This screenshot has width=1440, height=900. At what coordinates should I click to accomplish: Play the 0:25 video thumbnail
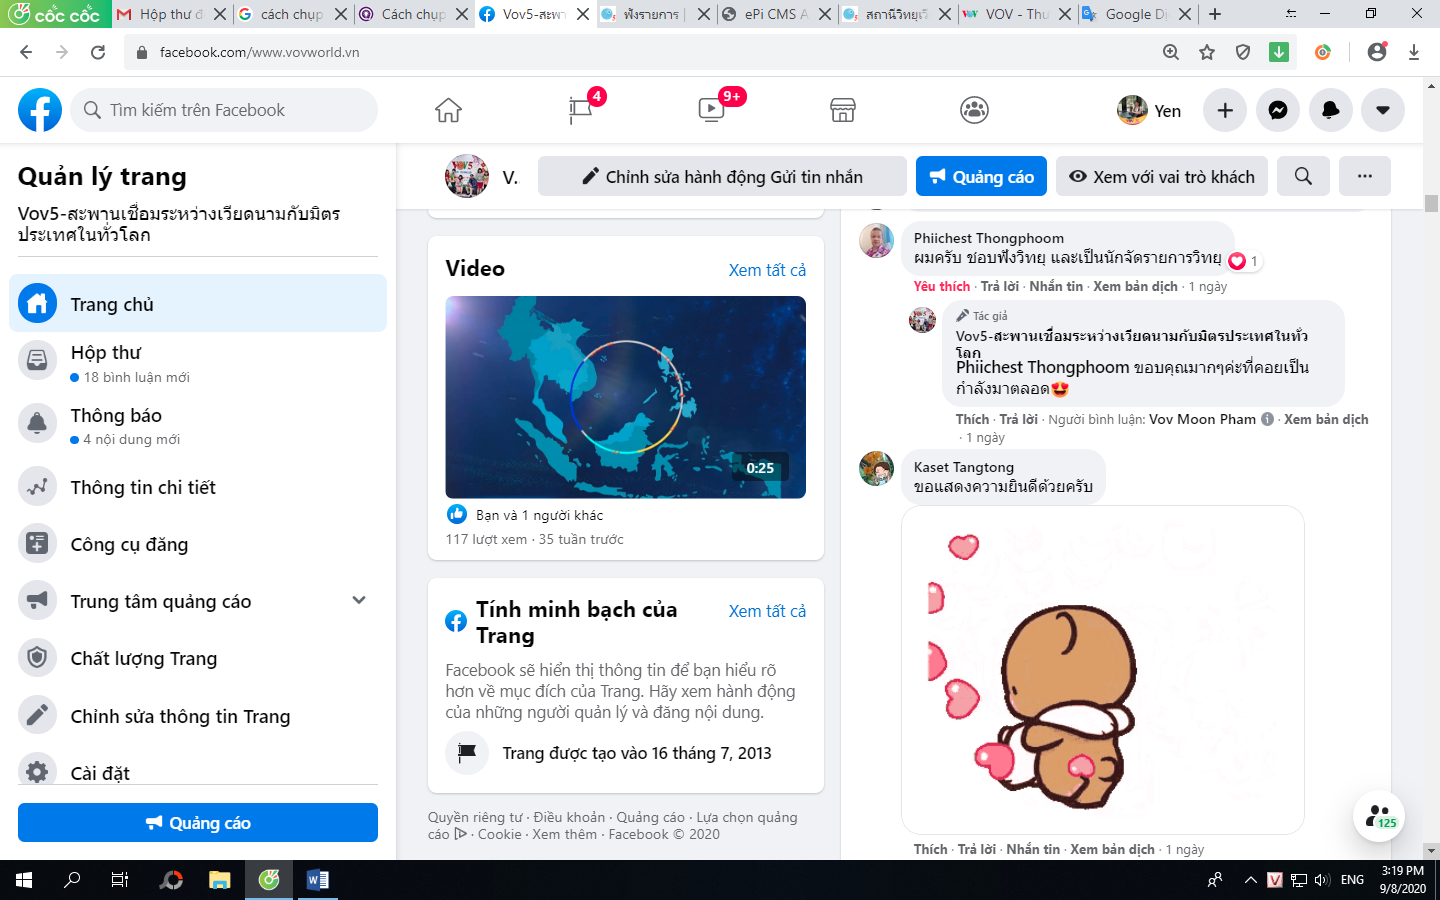click(x=625, y=397)
